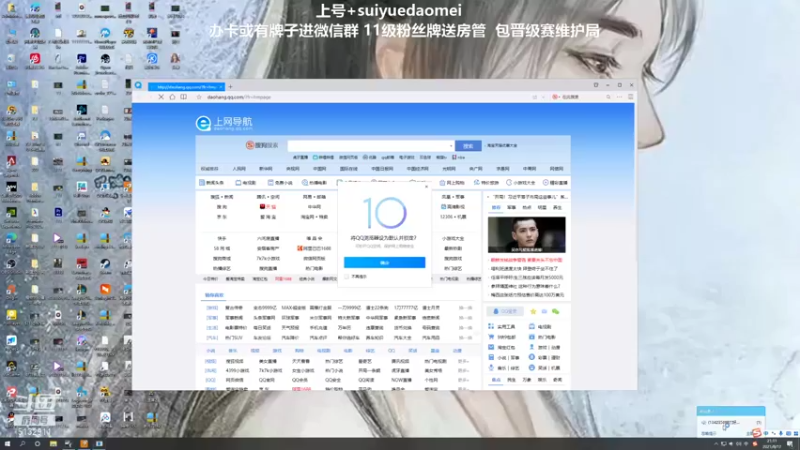Open File Explorer from the taskbar
Viewport: 800px width, 450px height.
click(53, 444)
